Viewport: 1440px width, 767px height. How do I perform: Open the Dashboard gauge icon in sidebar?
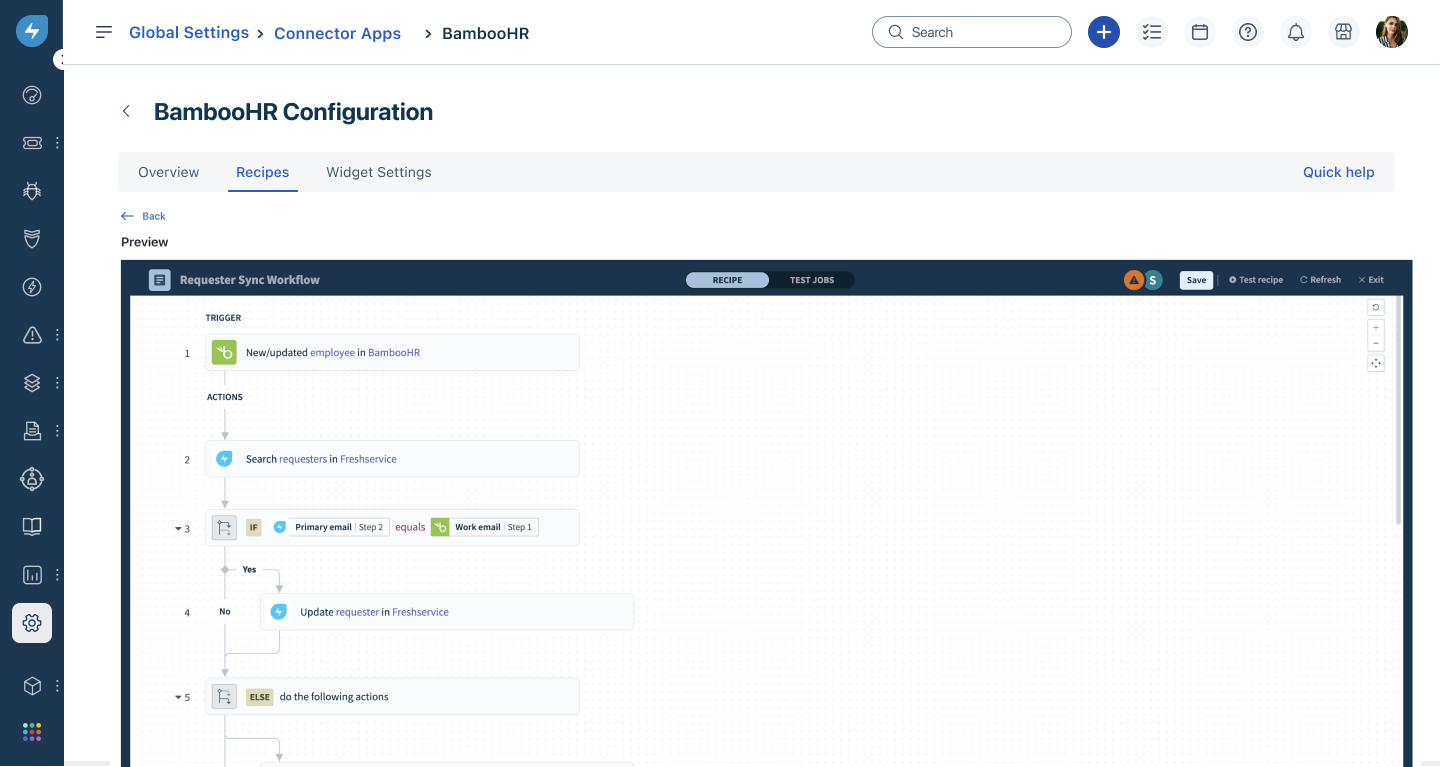click(x=32, y=95)
